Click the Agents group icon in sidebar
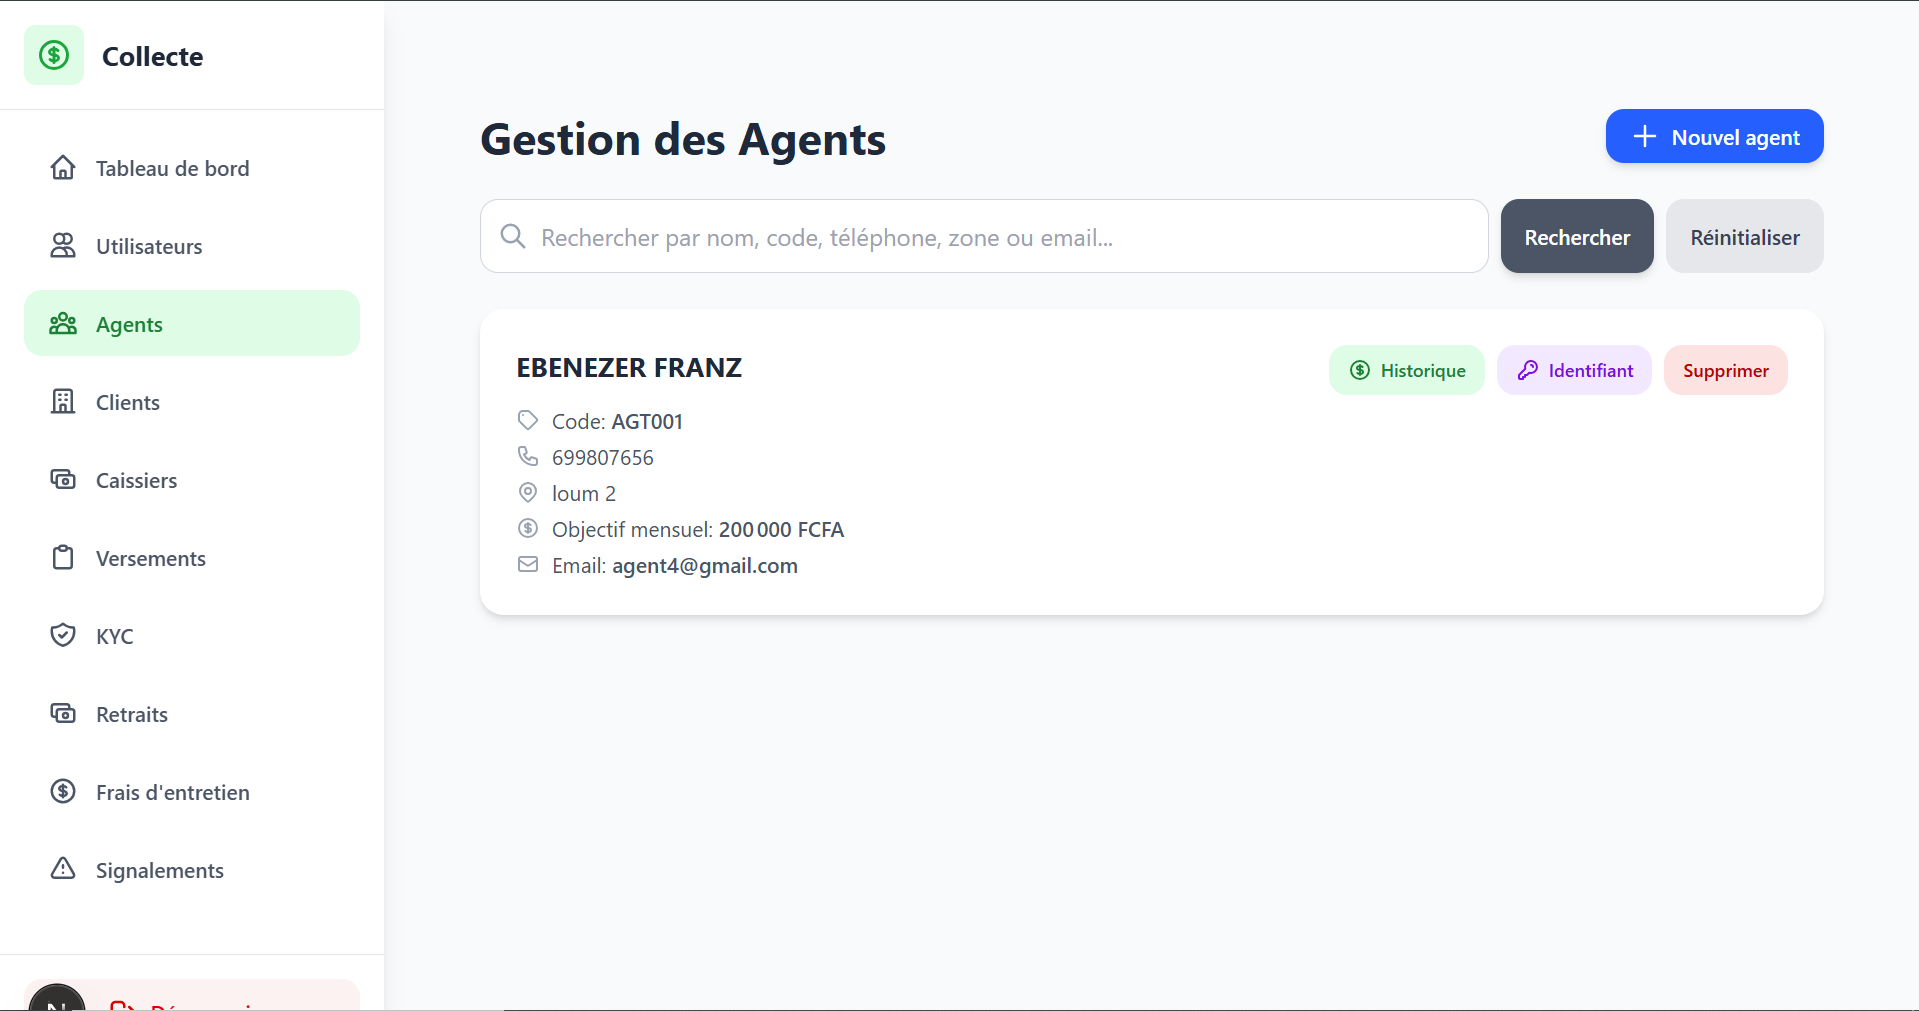Screen dimensions: 1919x1011 point(63,323)
